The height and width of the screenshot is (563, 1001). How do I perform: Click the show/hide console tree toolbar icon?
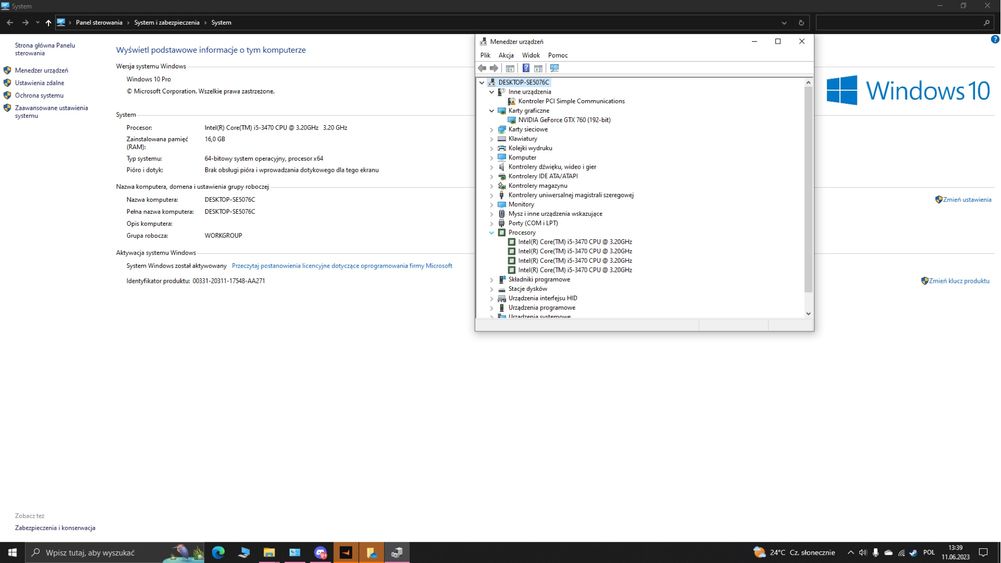[x=510, y=68]
